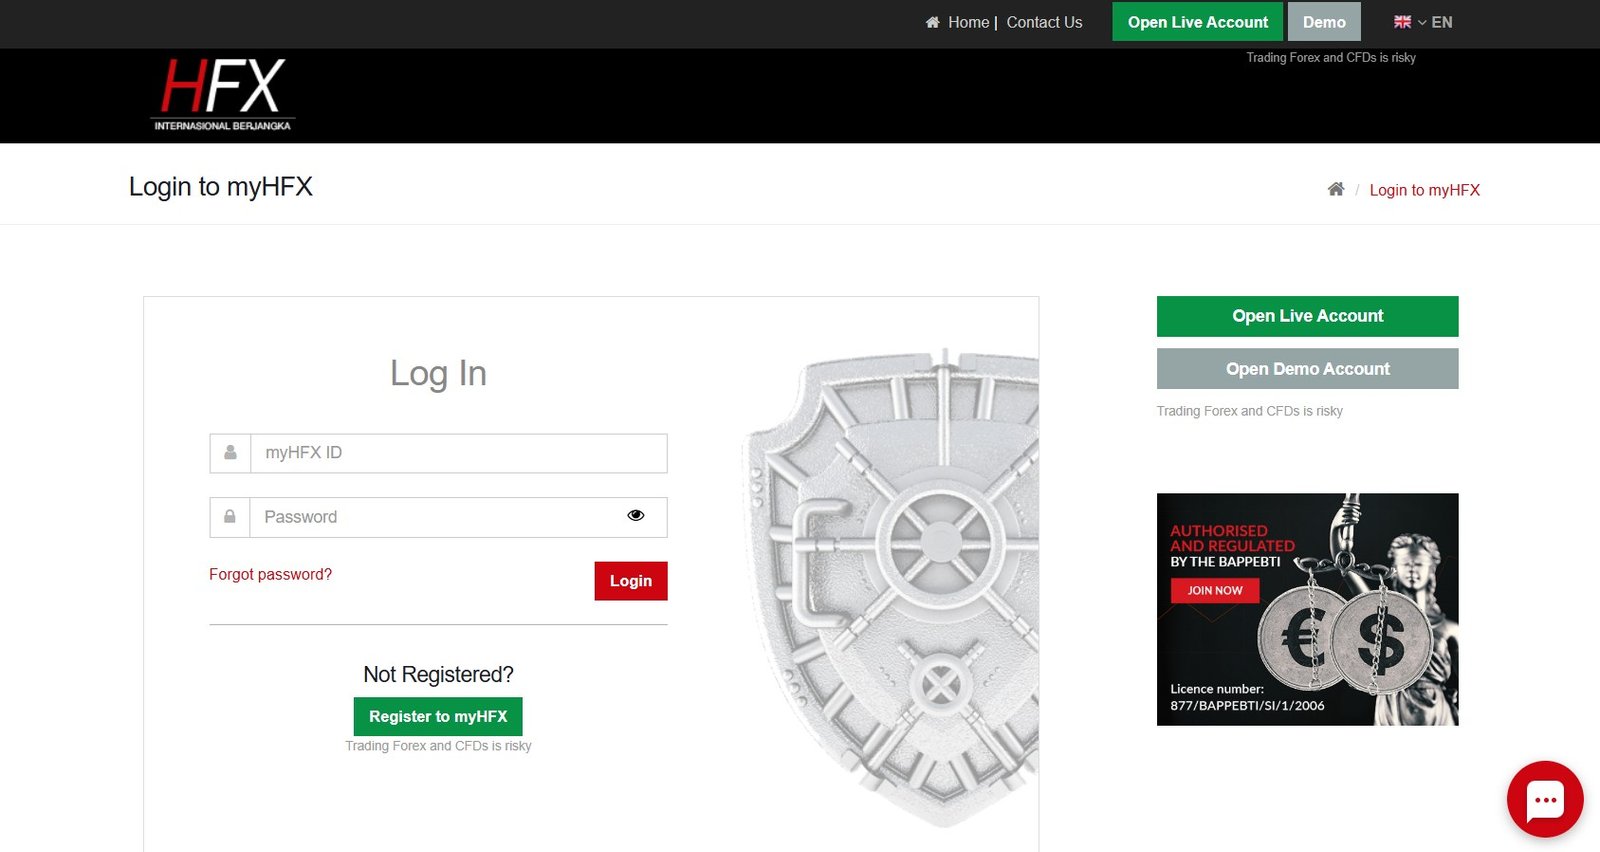This screenshot has width=1600, height=852.
Task: Click Open Live Account in the top bar
Action: [x=1197, y=22]
